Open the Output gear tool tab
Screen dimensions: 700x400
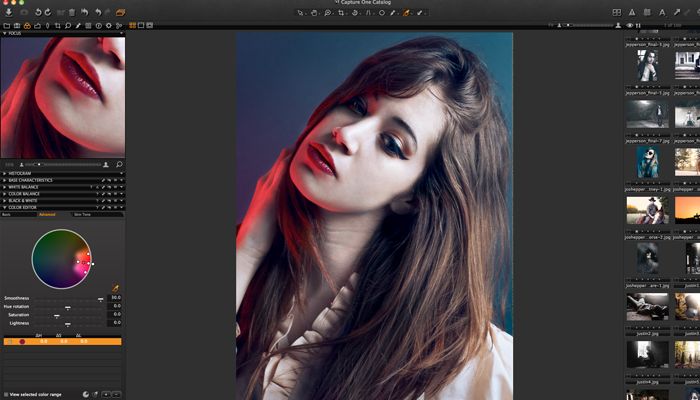pos(108,26)
